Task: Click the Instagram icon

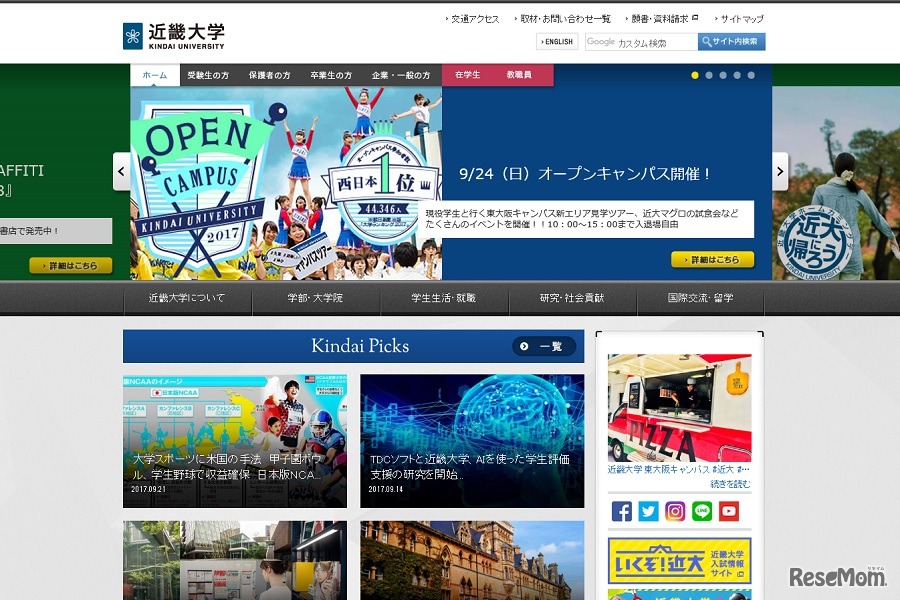Action: point(677,511)
